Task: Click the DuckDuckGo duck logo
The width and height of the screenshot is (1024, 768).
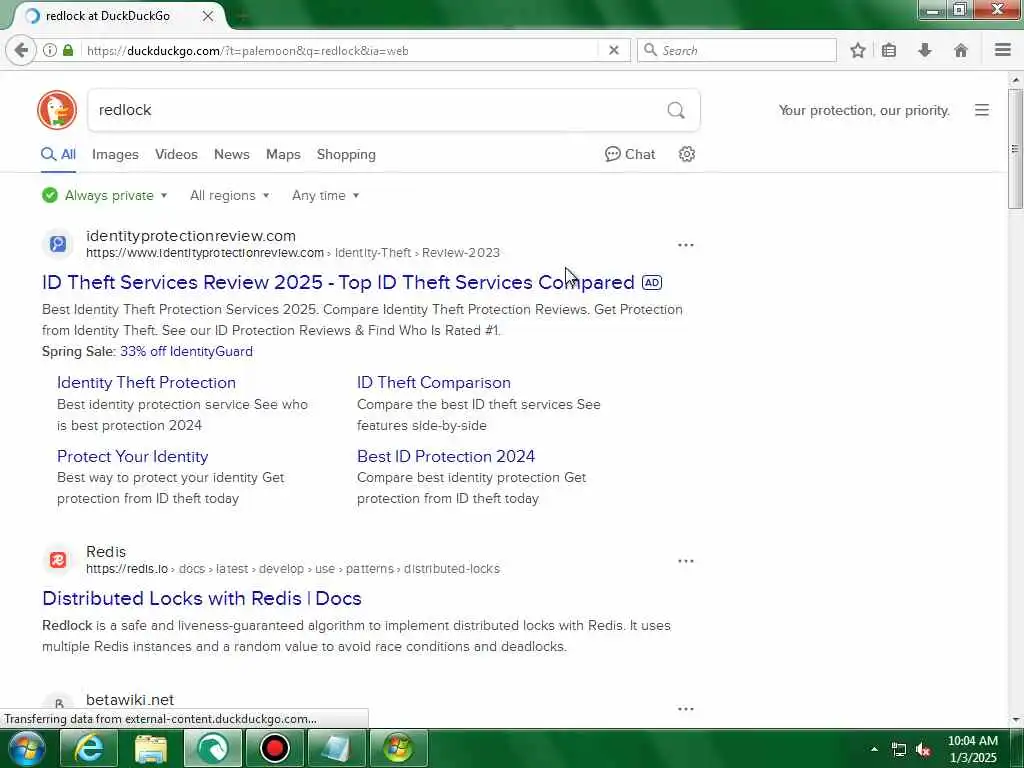Action: pyautogui.click(x=57, y=110)
